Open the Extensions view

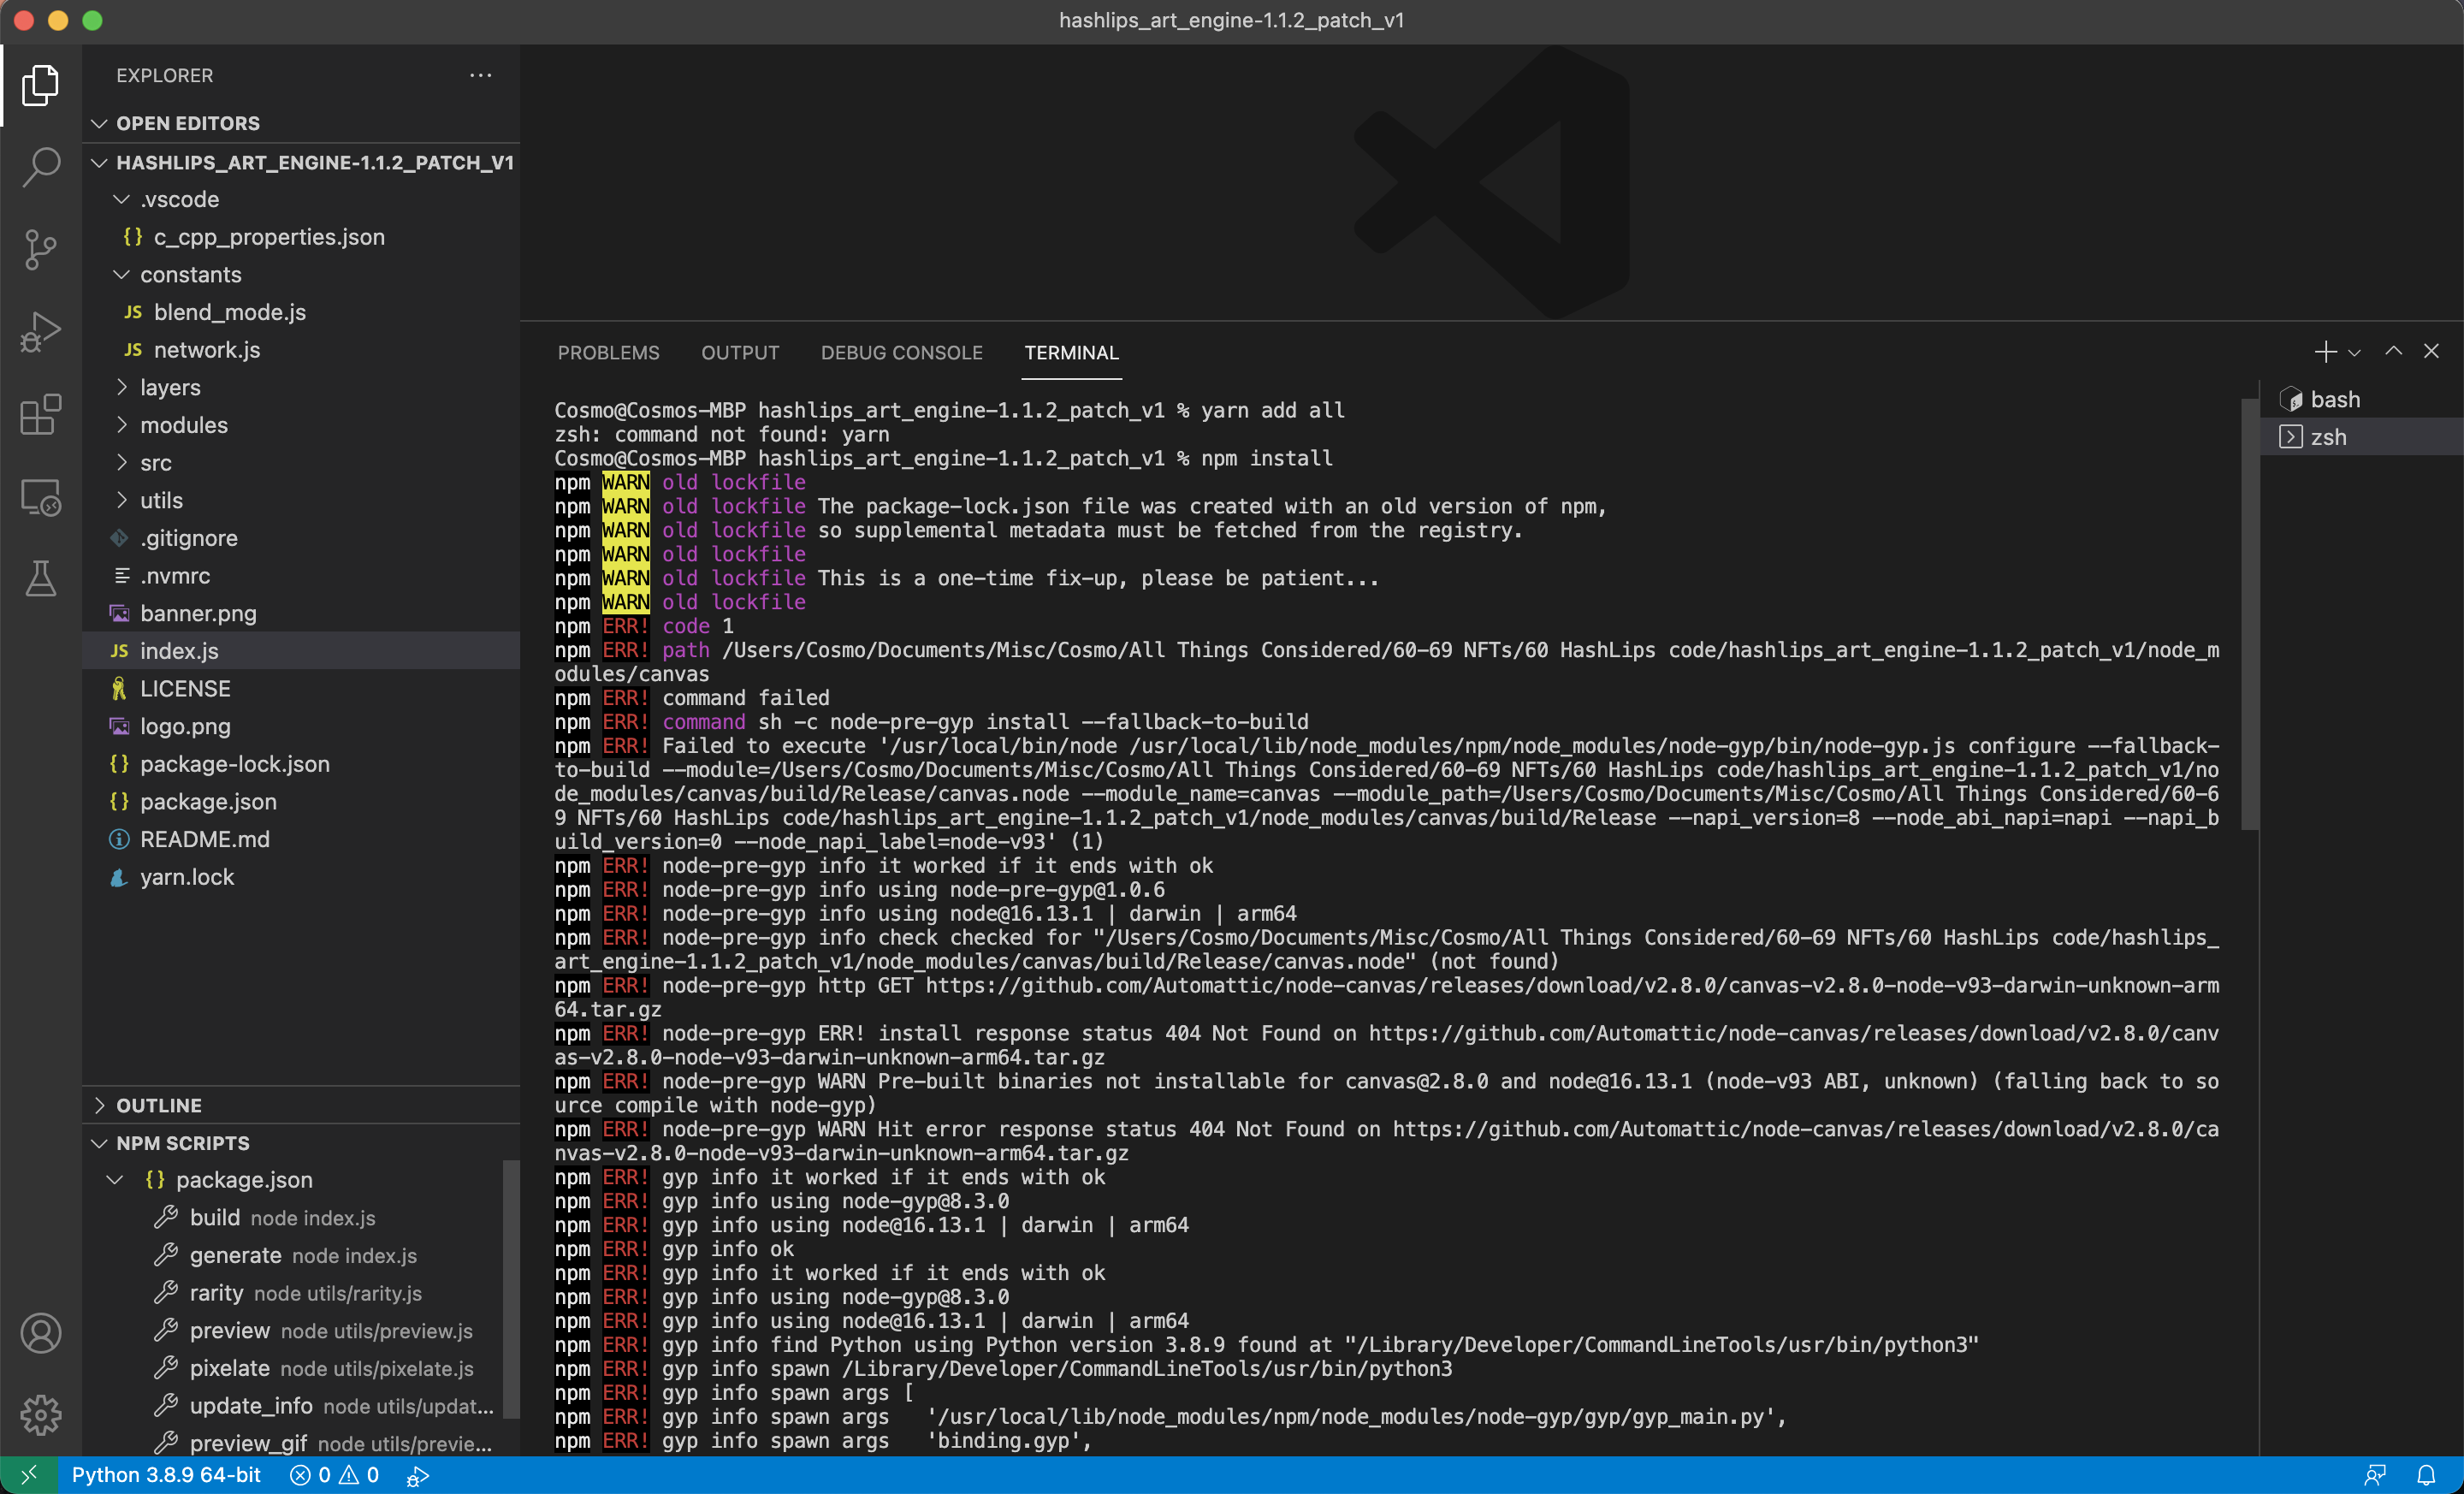[x=41, y=414]
